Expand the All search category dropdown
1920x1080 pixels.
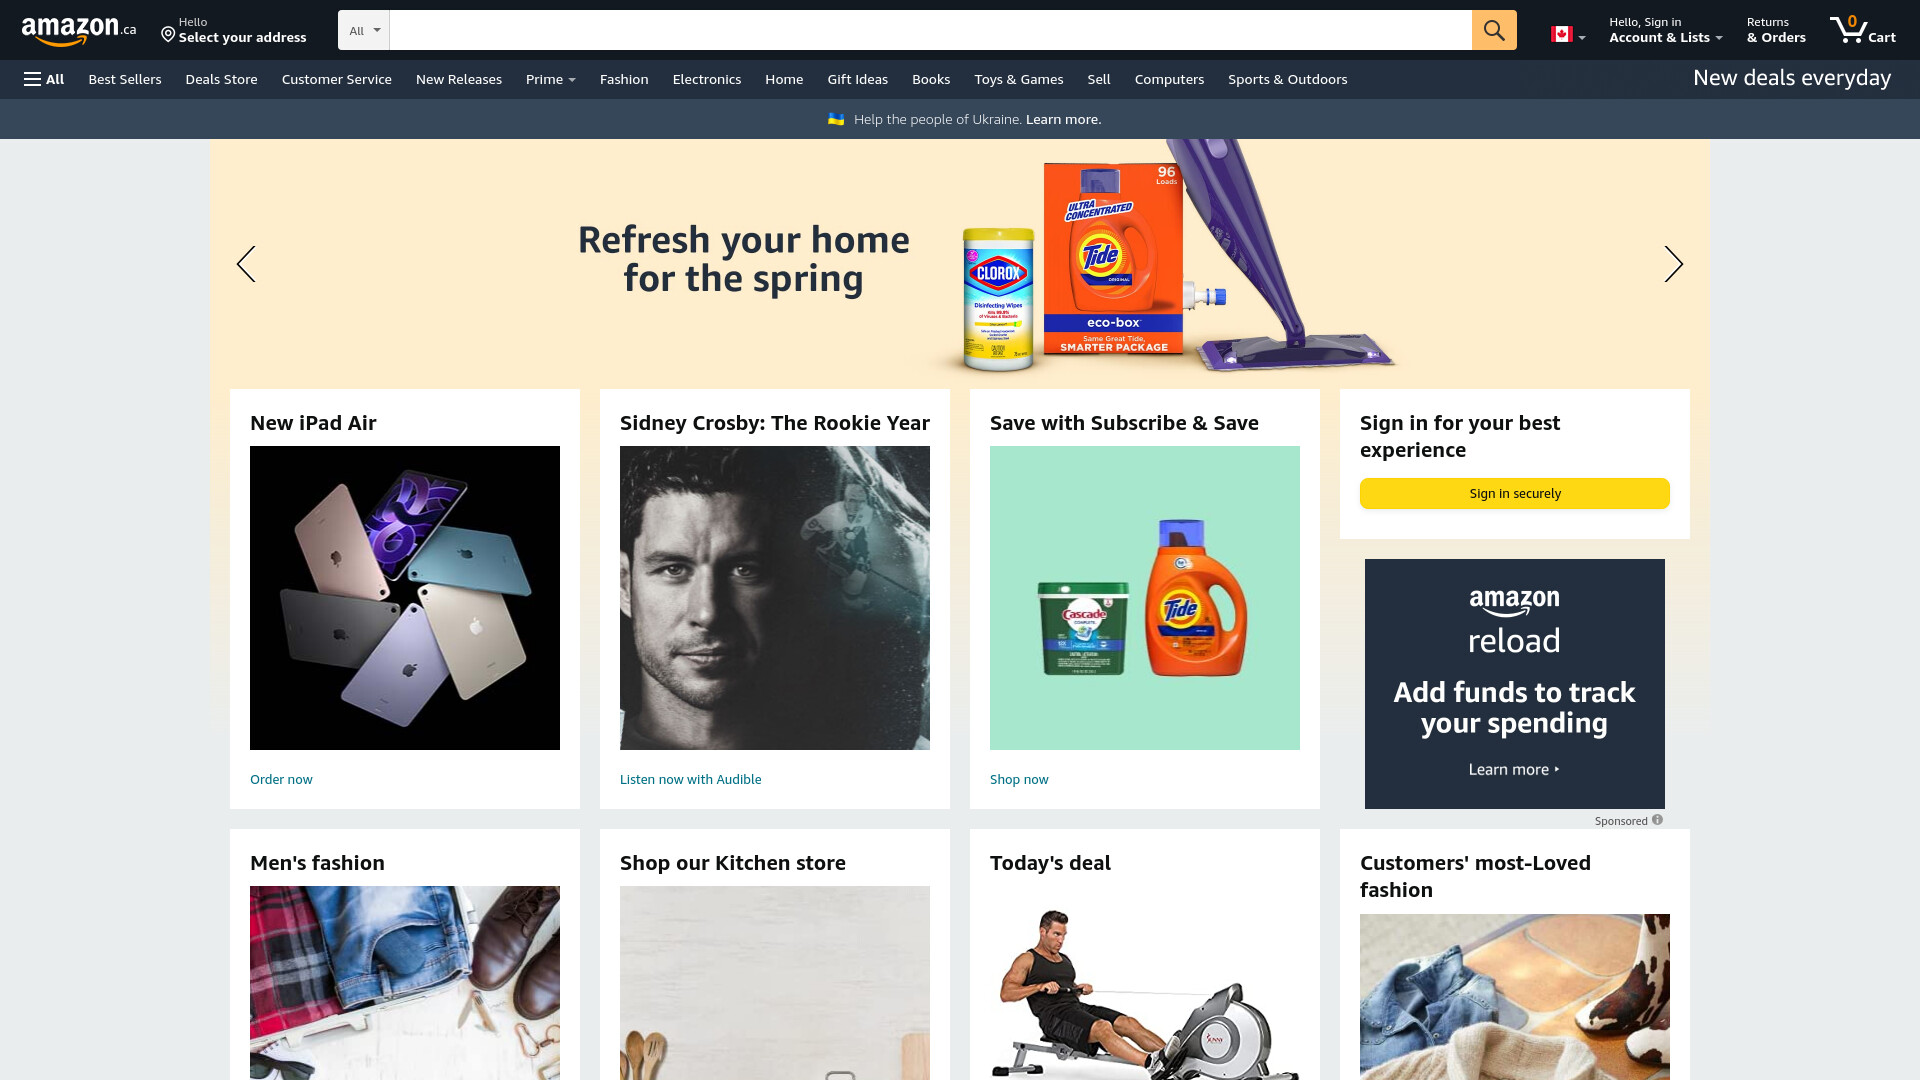point(364,30)
